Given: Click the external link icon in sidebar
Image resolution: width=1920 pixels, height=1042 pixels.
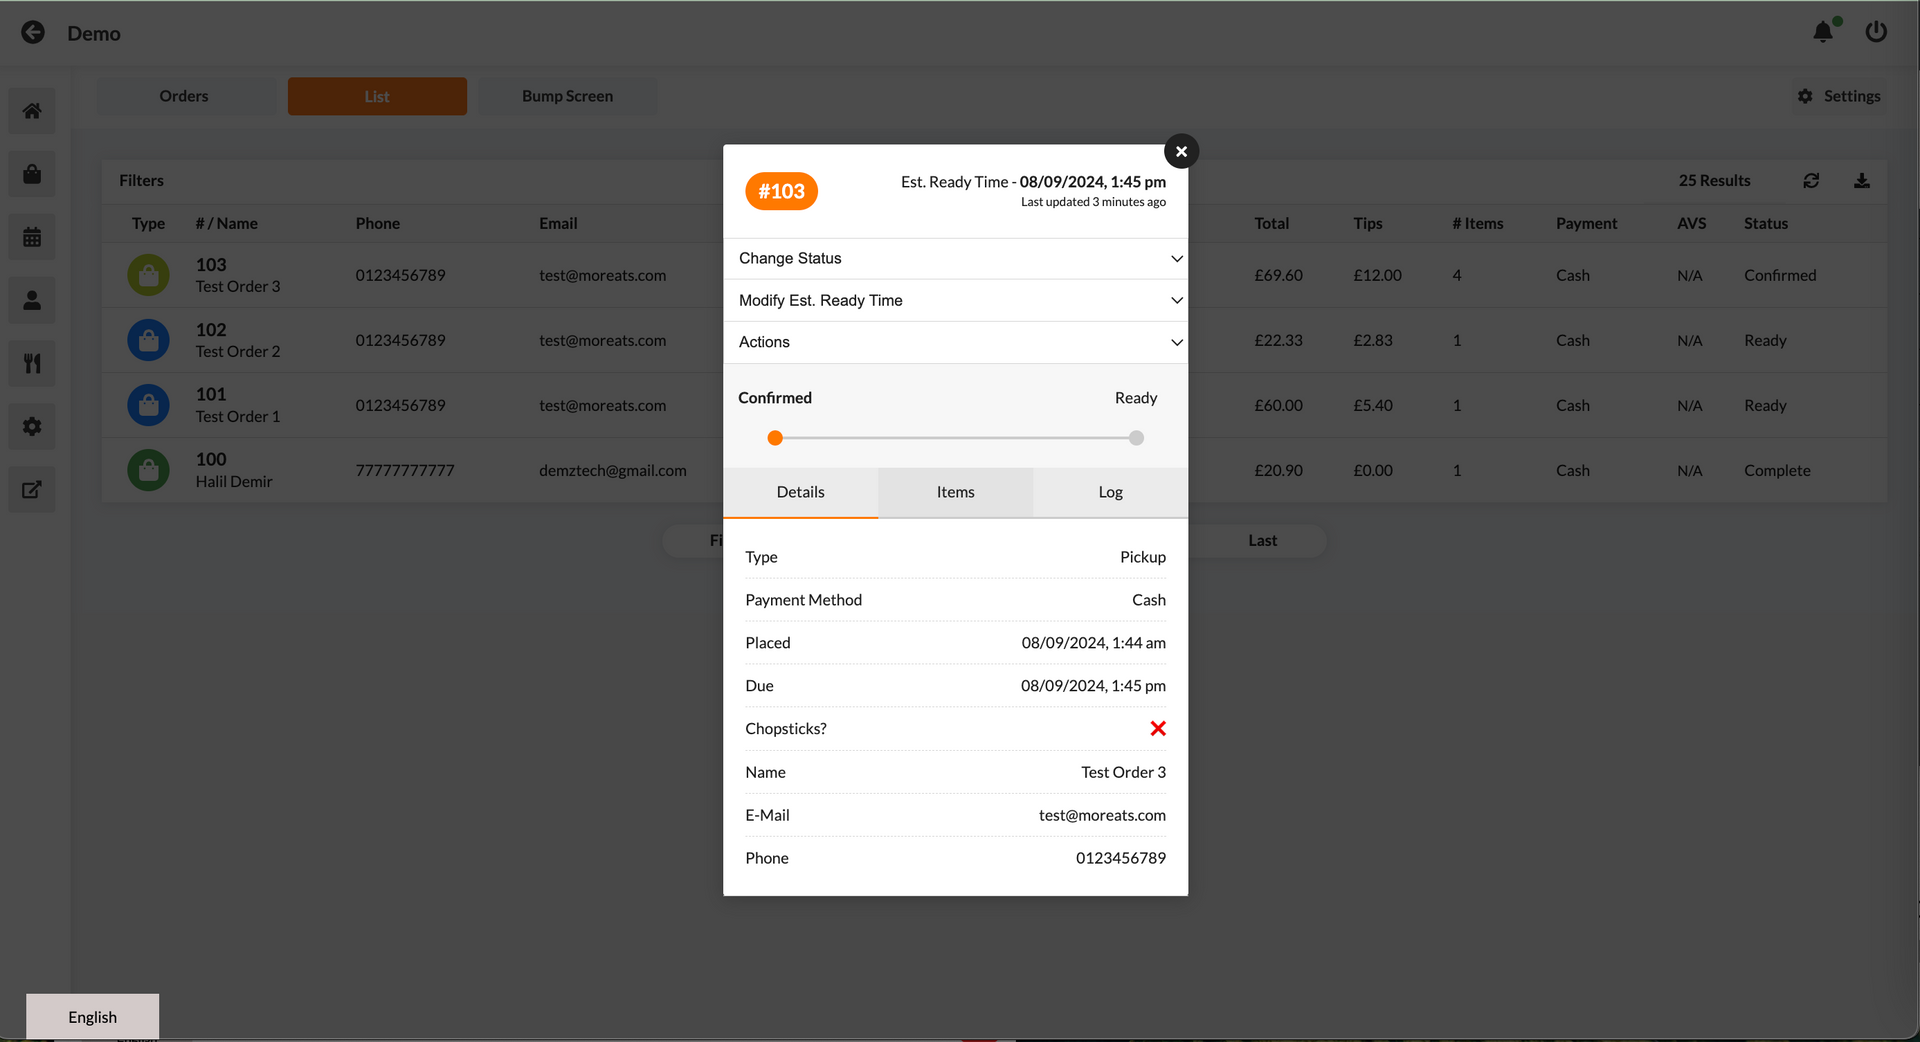Looking at the screenshot, I should click(31, 489).
